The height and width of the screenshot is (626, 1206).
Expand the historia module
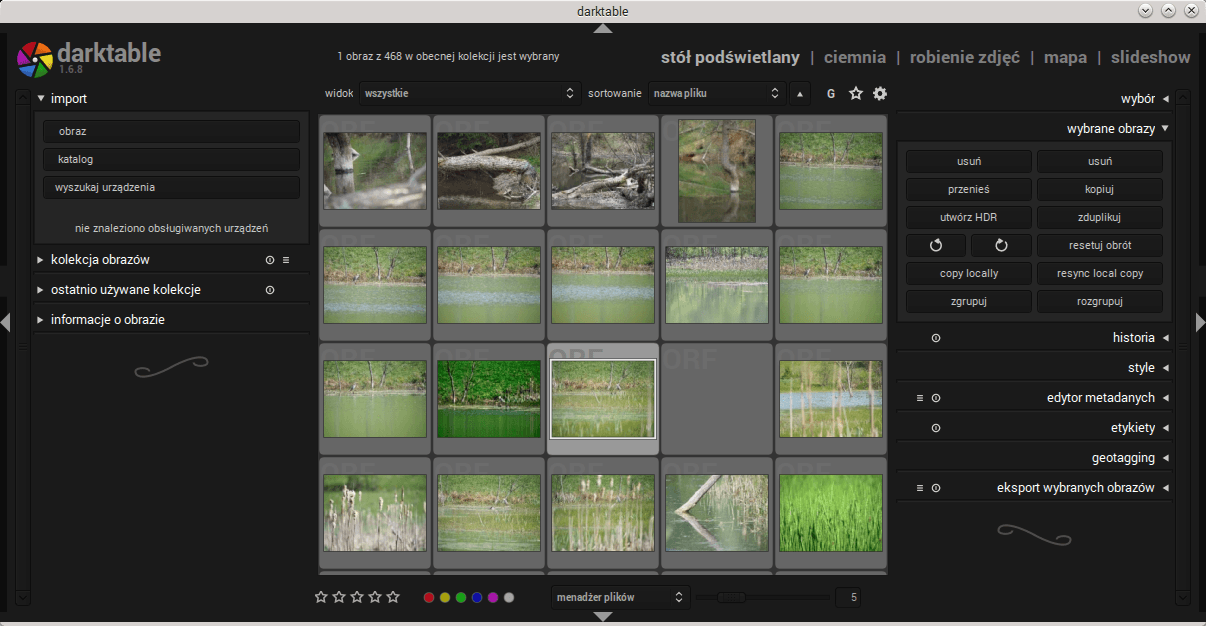pyautogui.click(x=1165, y=338)
